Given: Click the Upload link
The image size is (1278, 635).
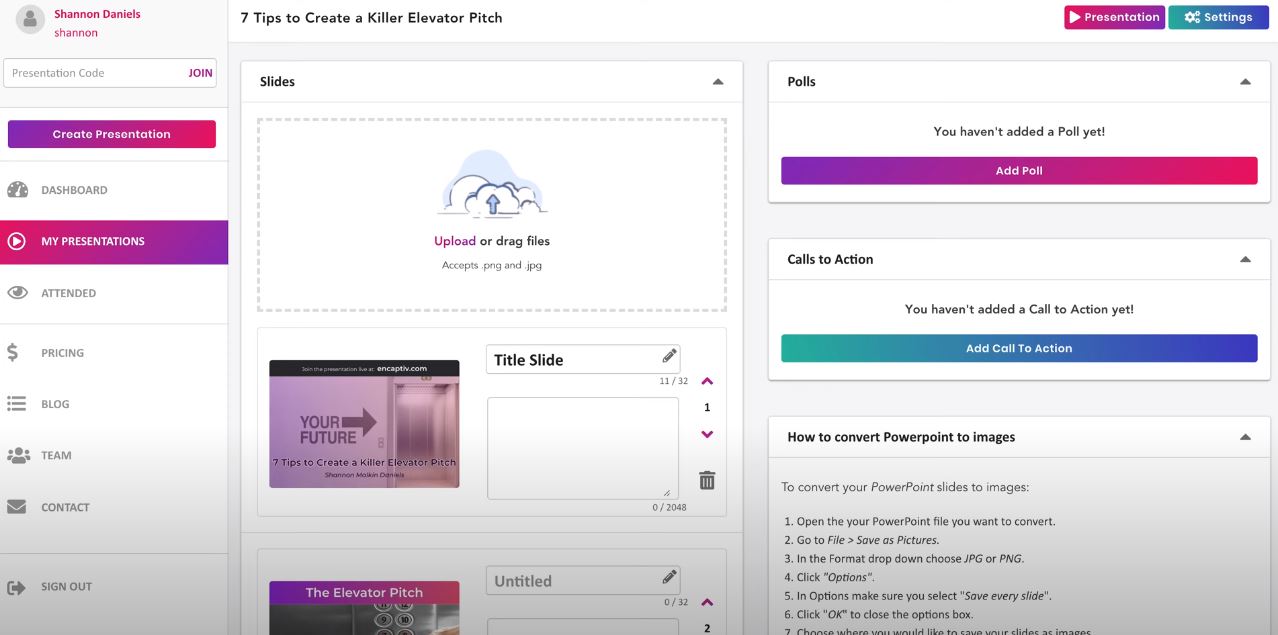Looking at the screenshot, I should point(455,241).
